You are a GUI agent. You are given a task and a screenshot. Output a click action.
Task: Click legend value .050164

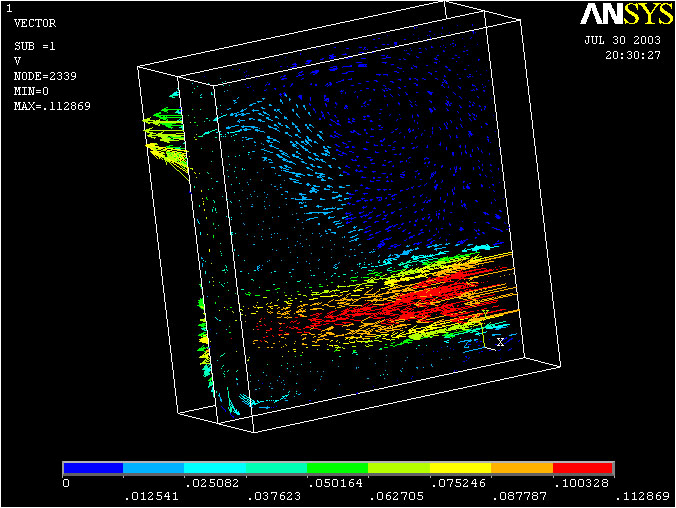coord(336,483)
